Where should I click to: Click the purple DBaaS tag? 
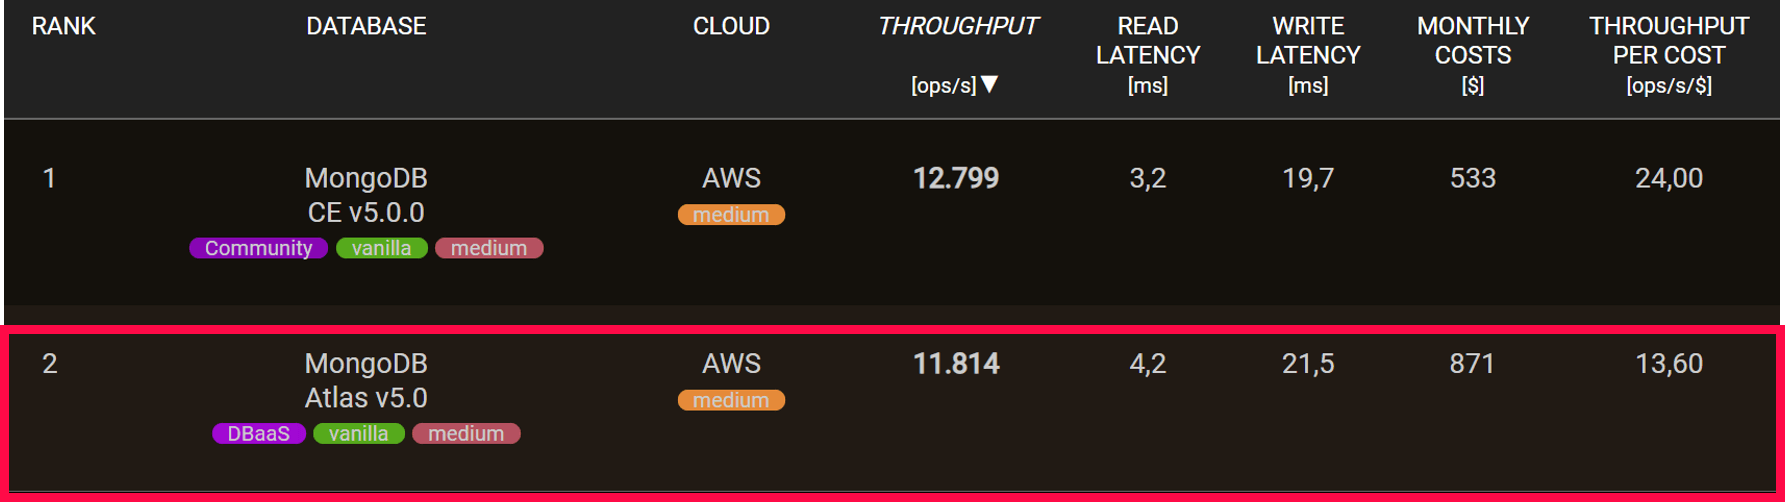coord(258,434)
